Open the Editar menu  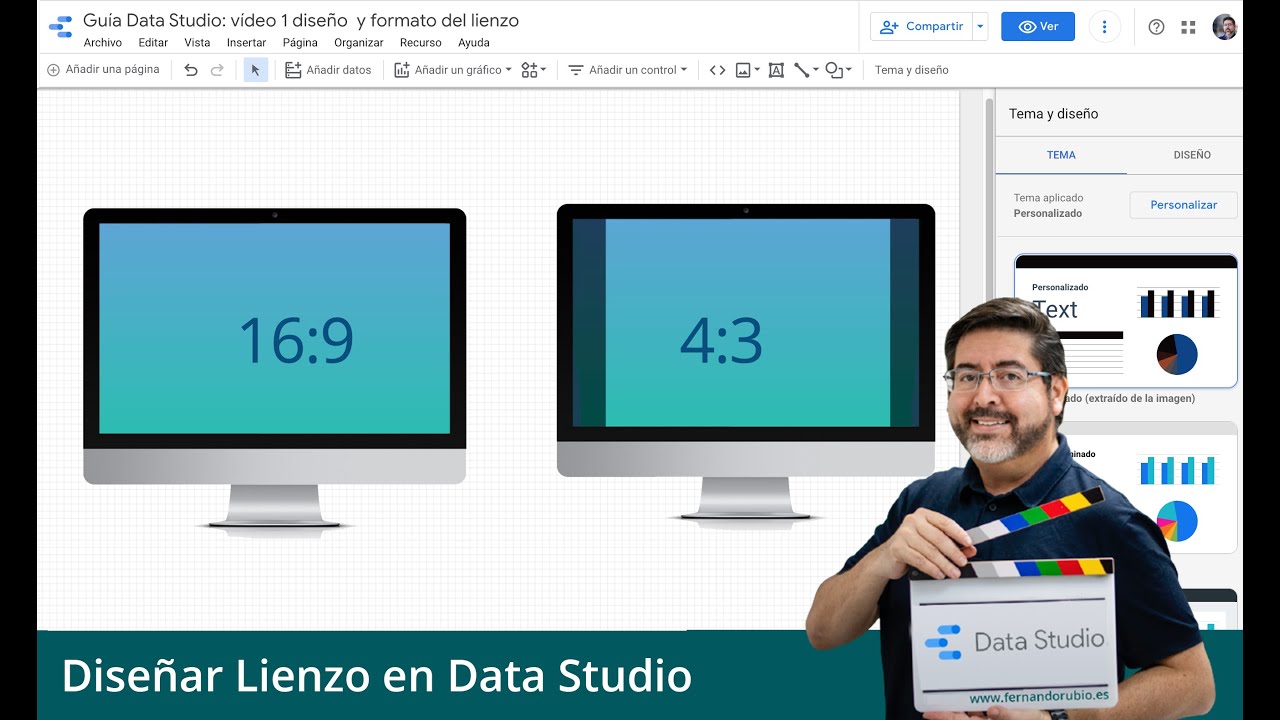pyautogui.click(x=153, y=43)
